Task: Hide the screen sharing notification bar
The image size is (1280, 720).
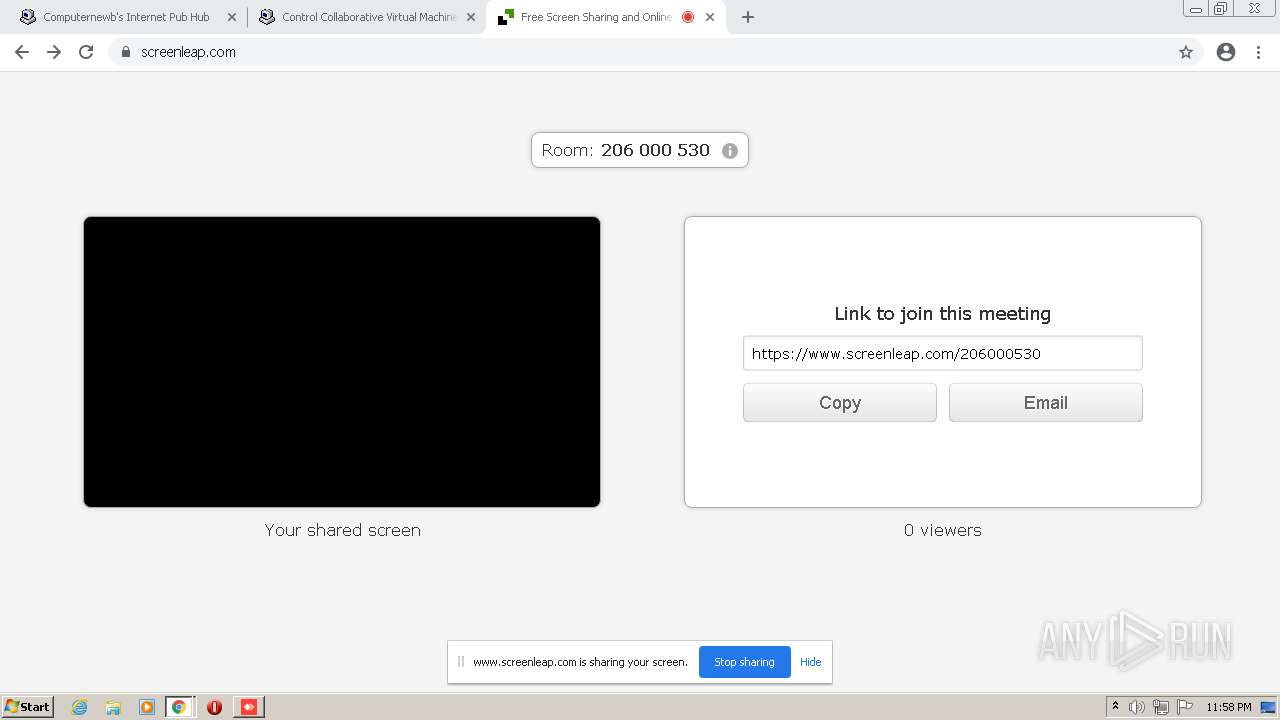Action: coord(810,662)
